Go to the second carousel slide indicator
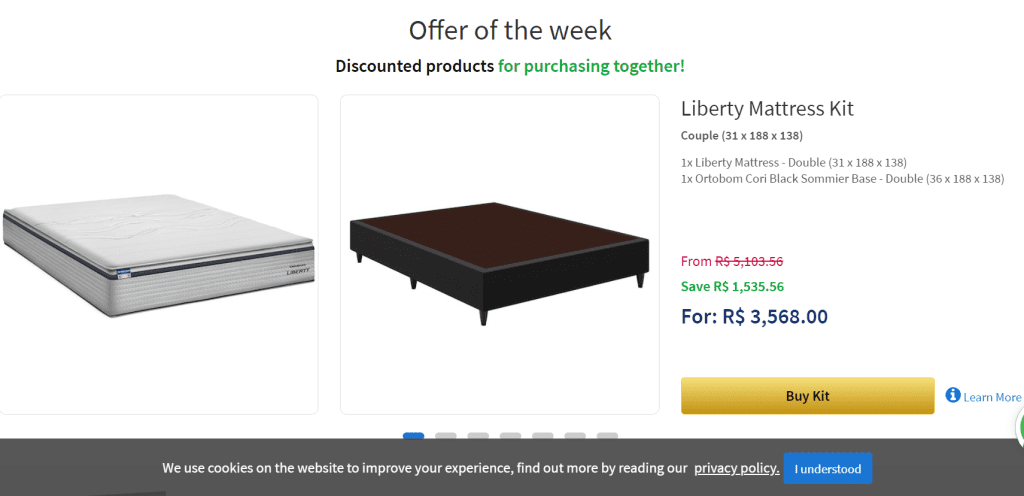Viewport: 1024px width, 496px height. [x=446, y=436]
